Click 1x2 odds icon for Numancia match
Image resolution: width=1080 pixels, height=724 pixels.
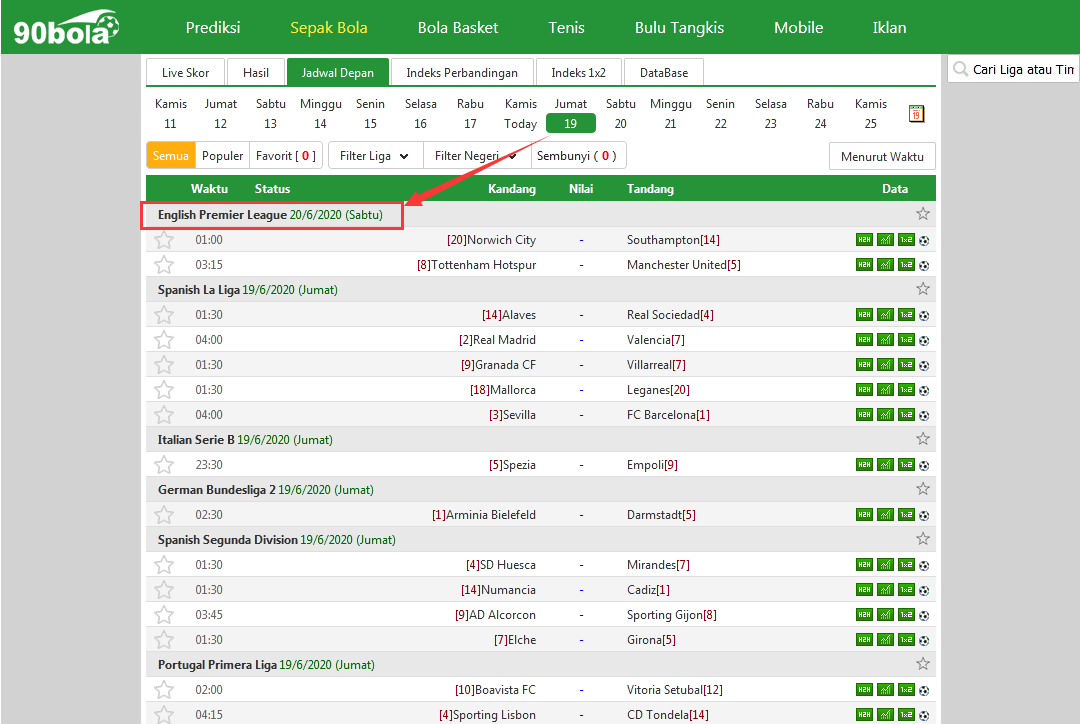point(906,590)
